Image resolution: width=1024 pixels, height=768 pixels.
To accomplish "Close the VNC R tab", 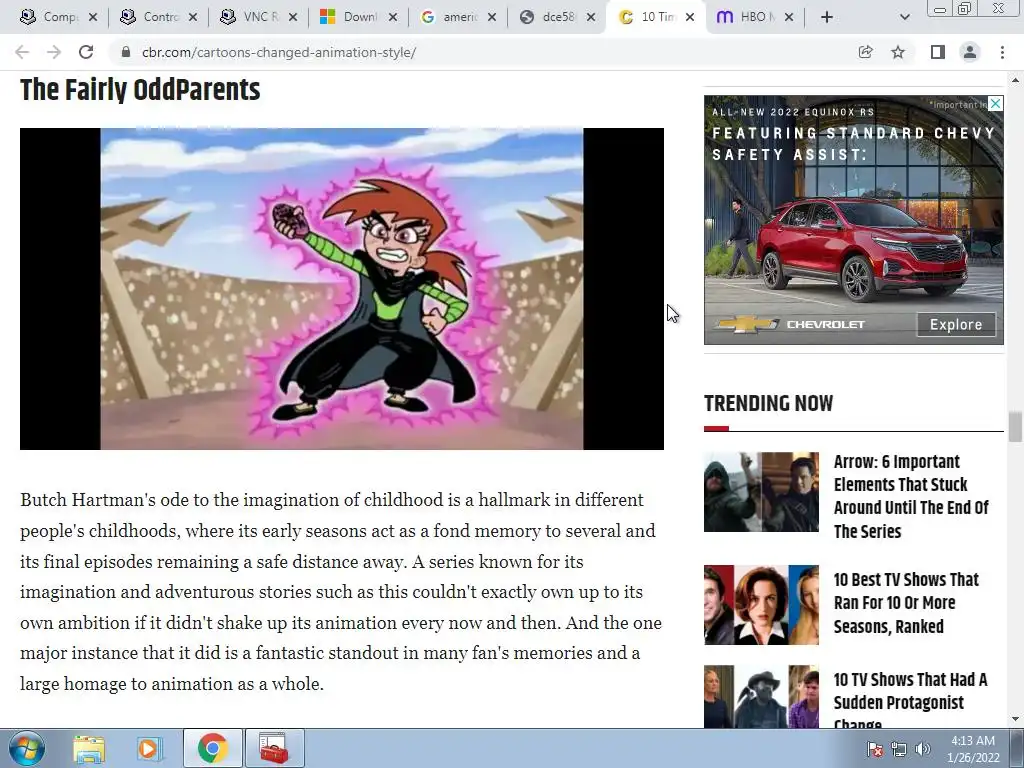I will pos(293,17).
